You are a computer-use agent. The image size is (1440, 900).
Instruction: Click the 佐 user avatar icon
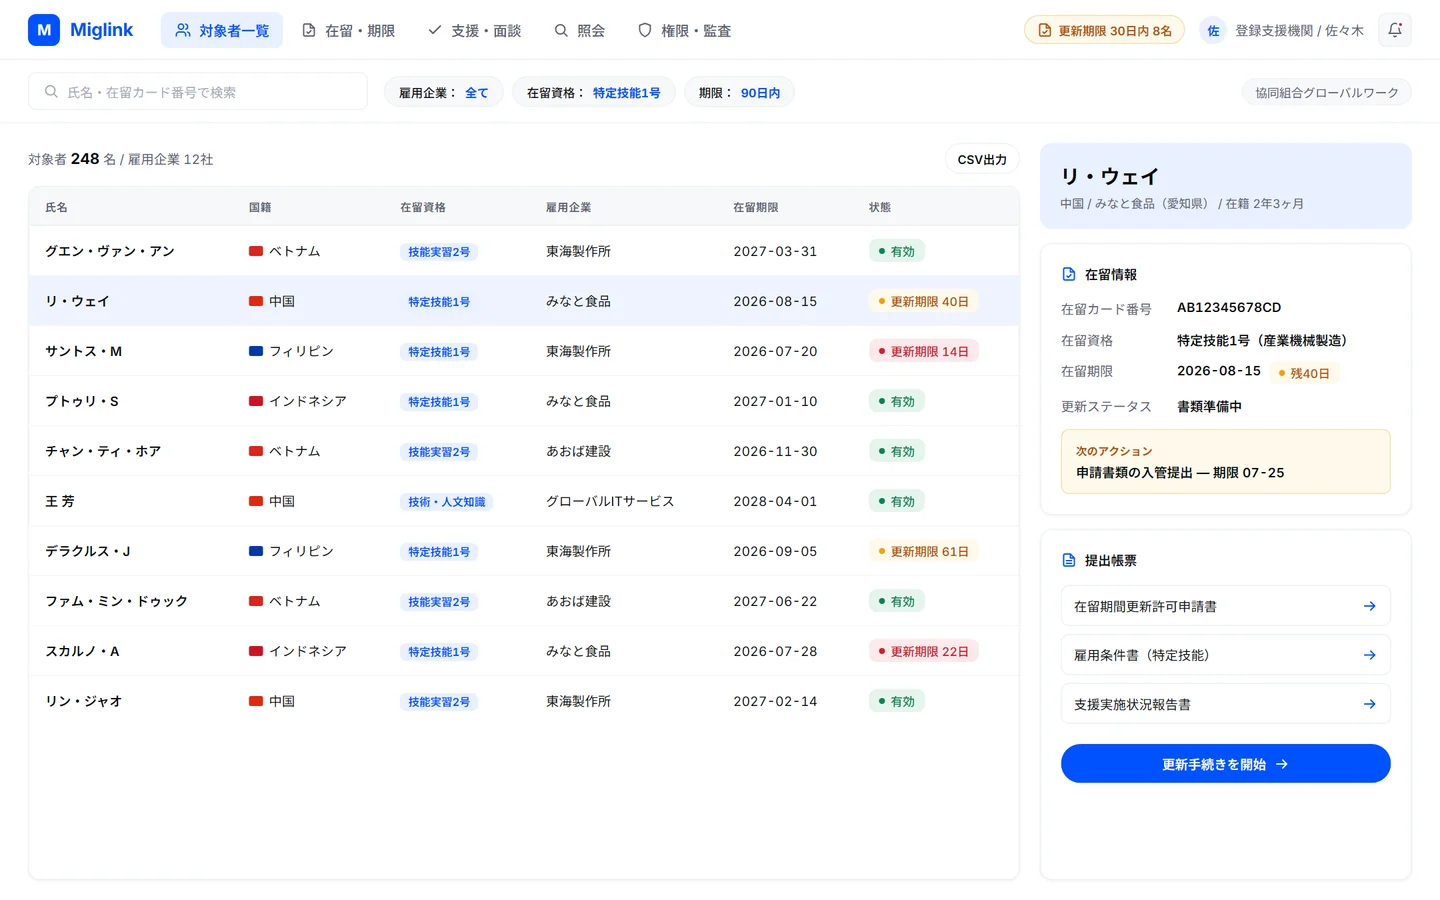[1213, 31]
